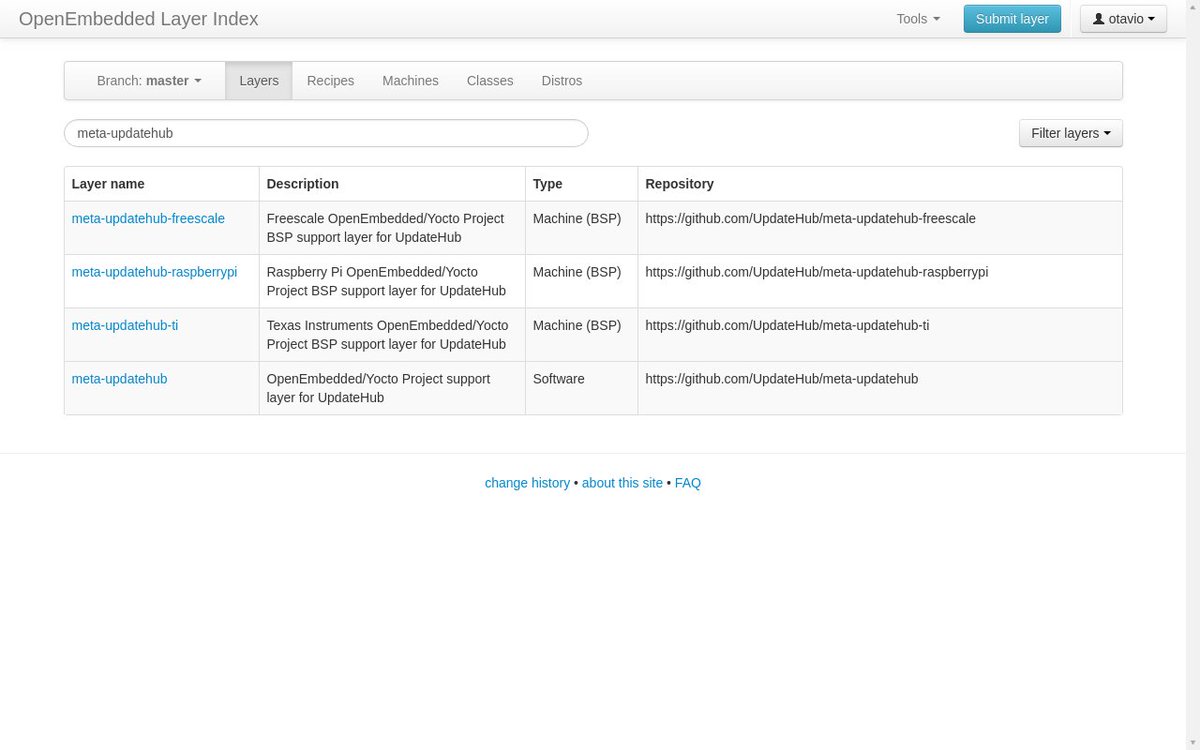Click the Freescale BSP support layer description
Screen dimensions: 1200x750
coord(386,228)
